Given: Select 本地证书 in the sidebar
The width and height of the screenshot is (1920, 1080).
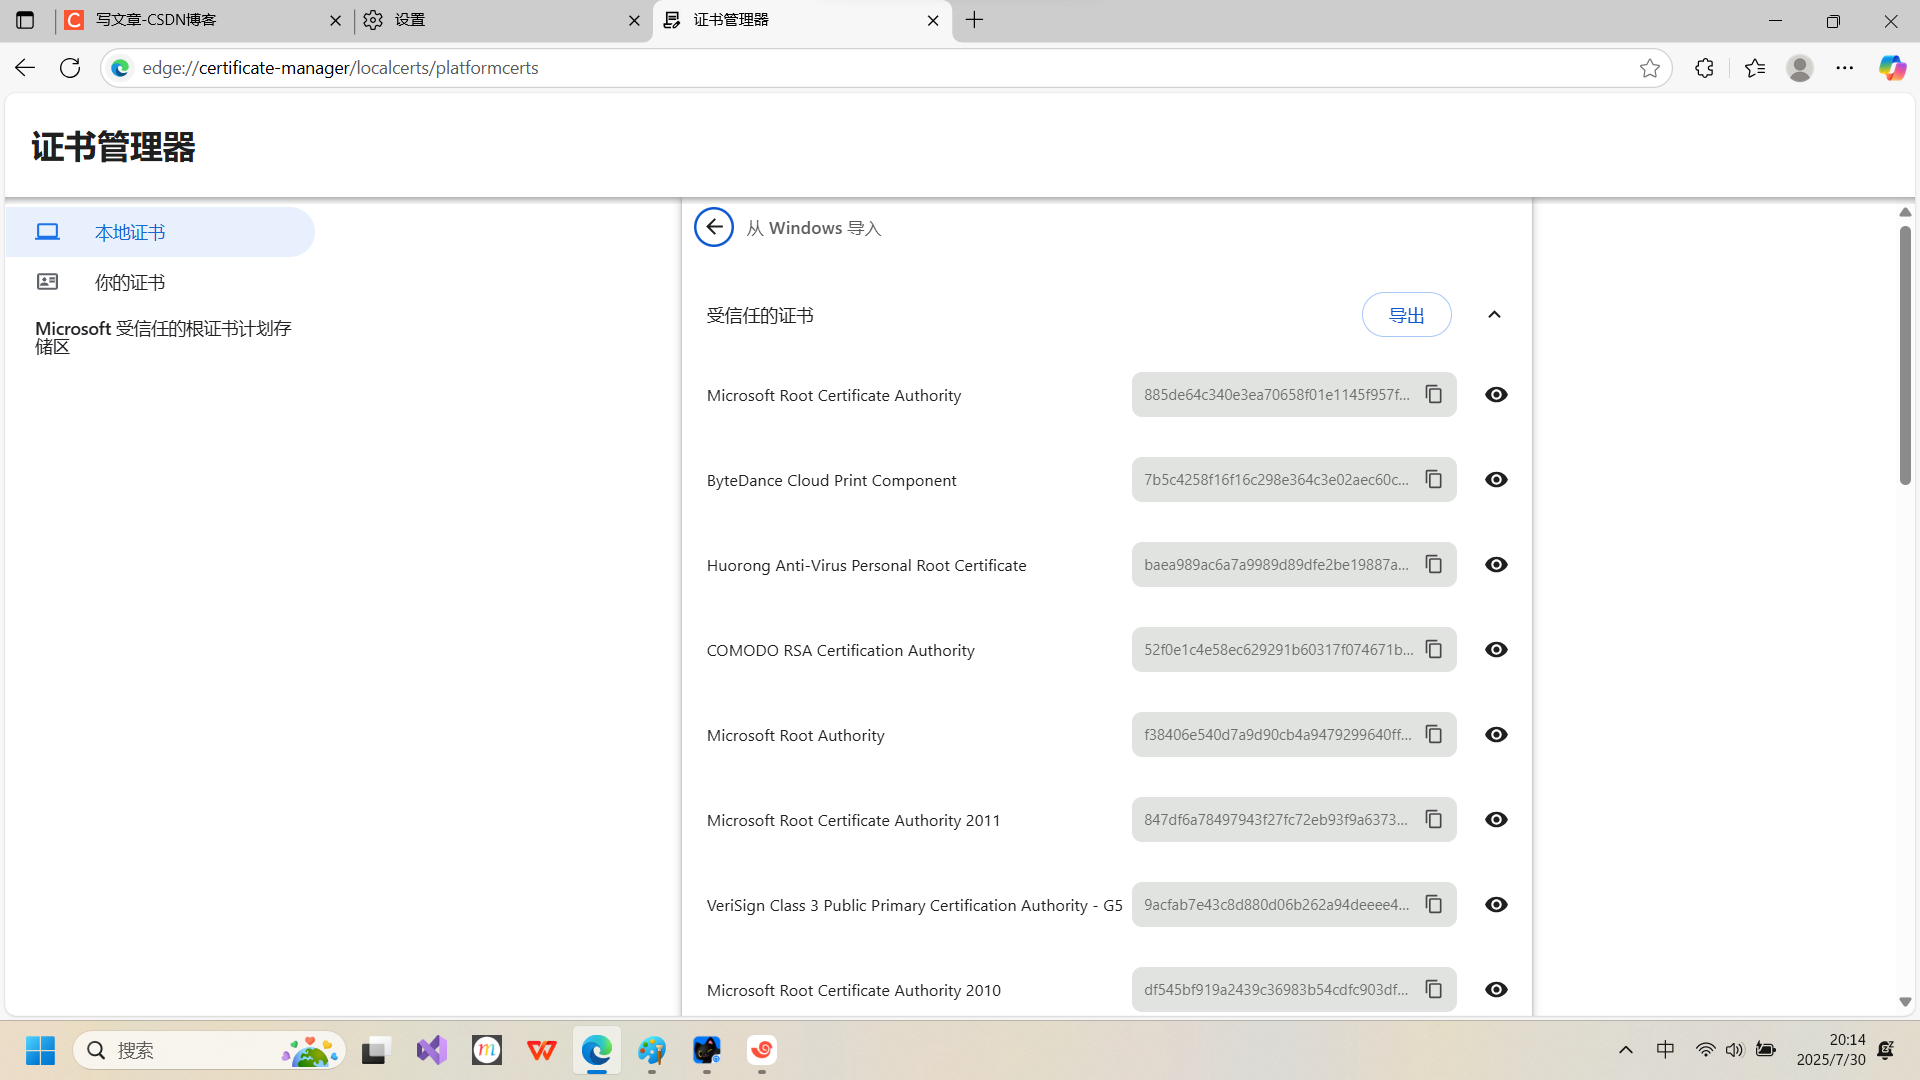Looking at the screenshot, I should (x=160, y=232).
